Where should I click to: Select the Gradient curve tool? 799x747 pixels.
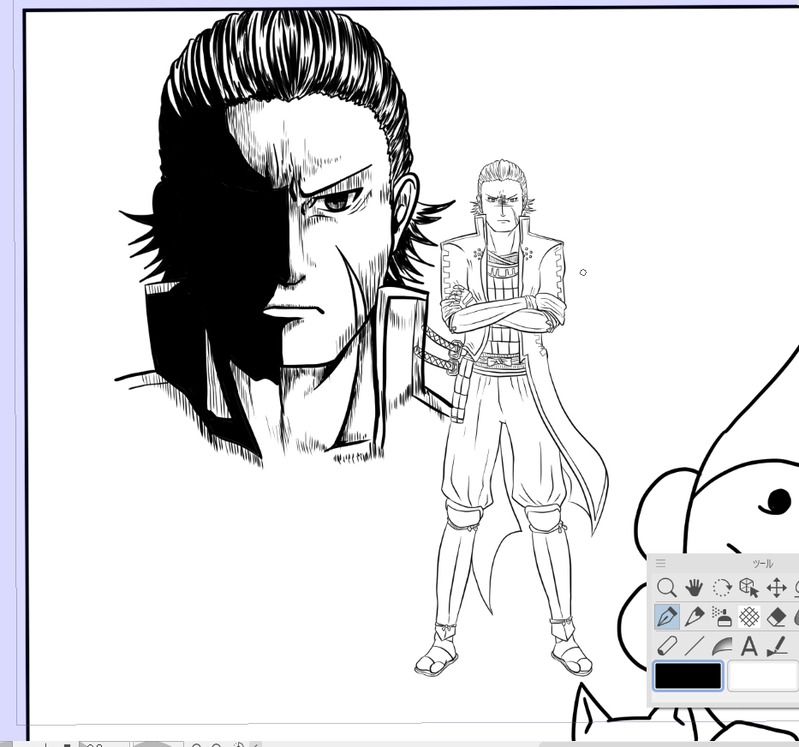pyautogui.click(x=722, y=647)
